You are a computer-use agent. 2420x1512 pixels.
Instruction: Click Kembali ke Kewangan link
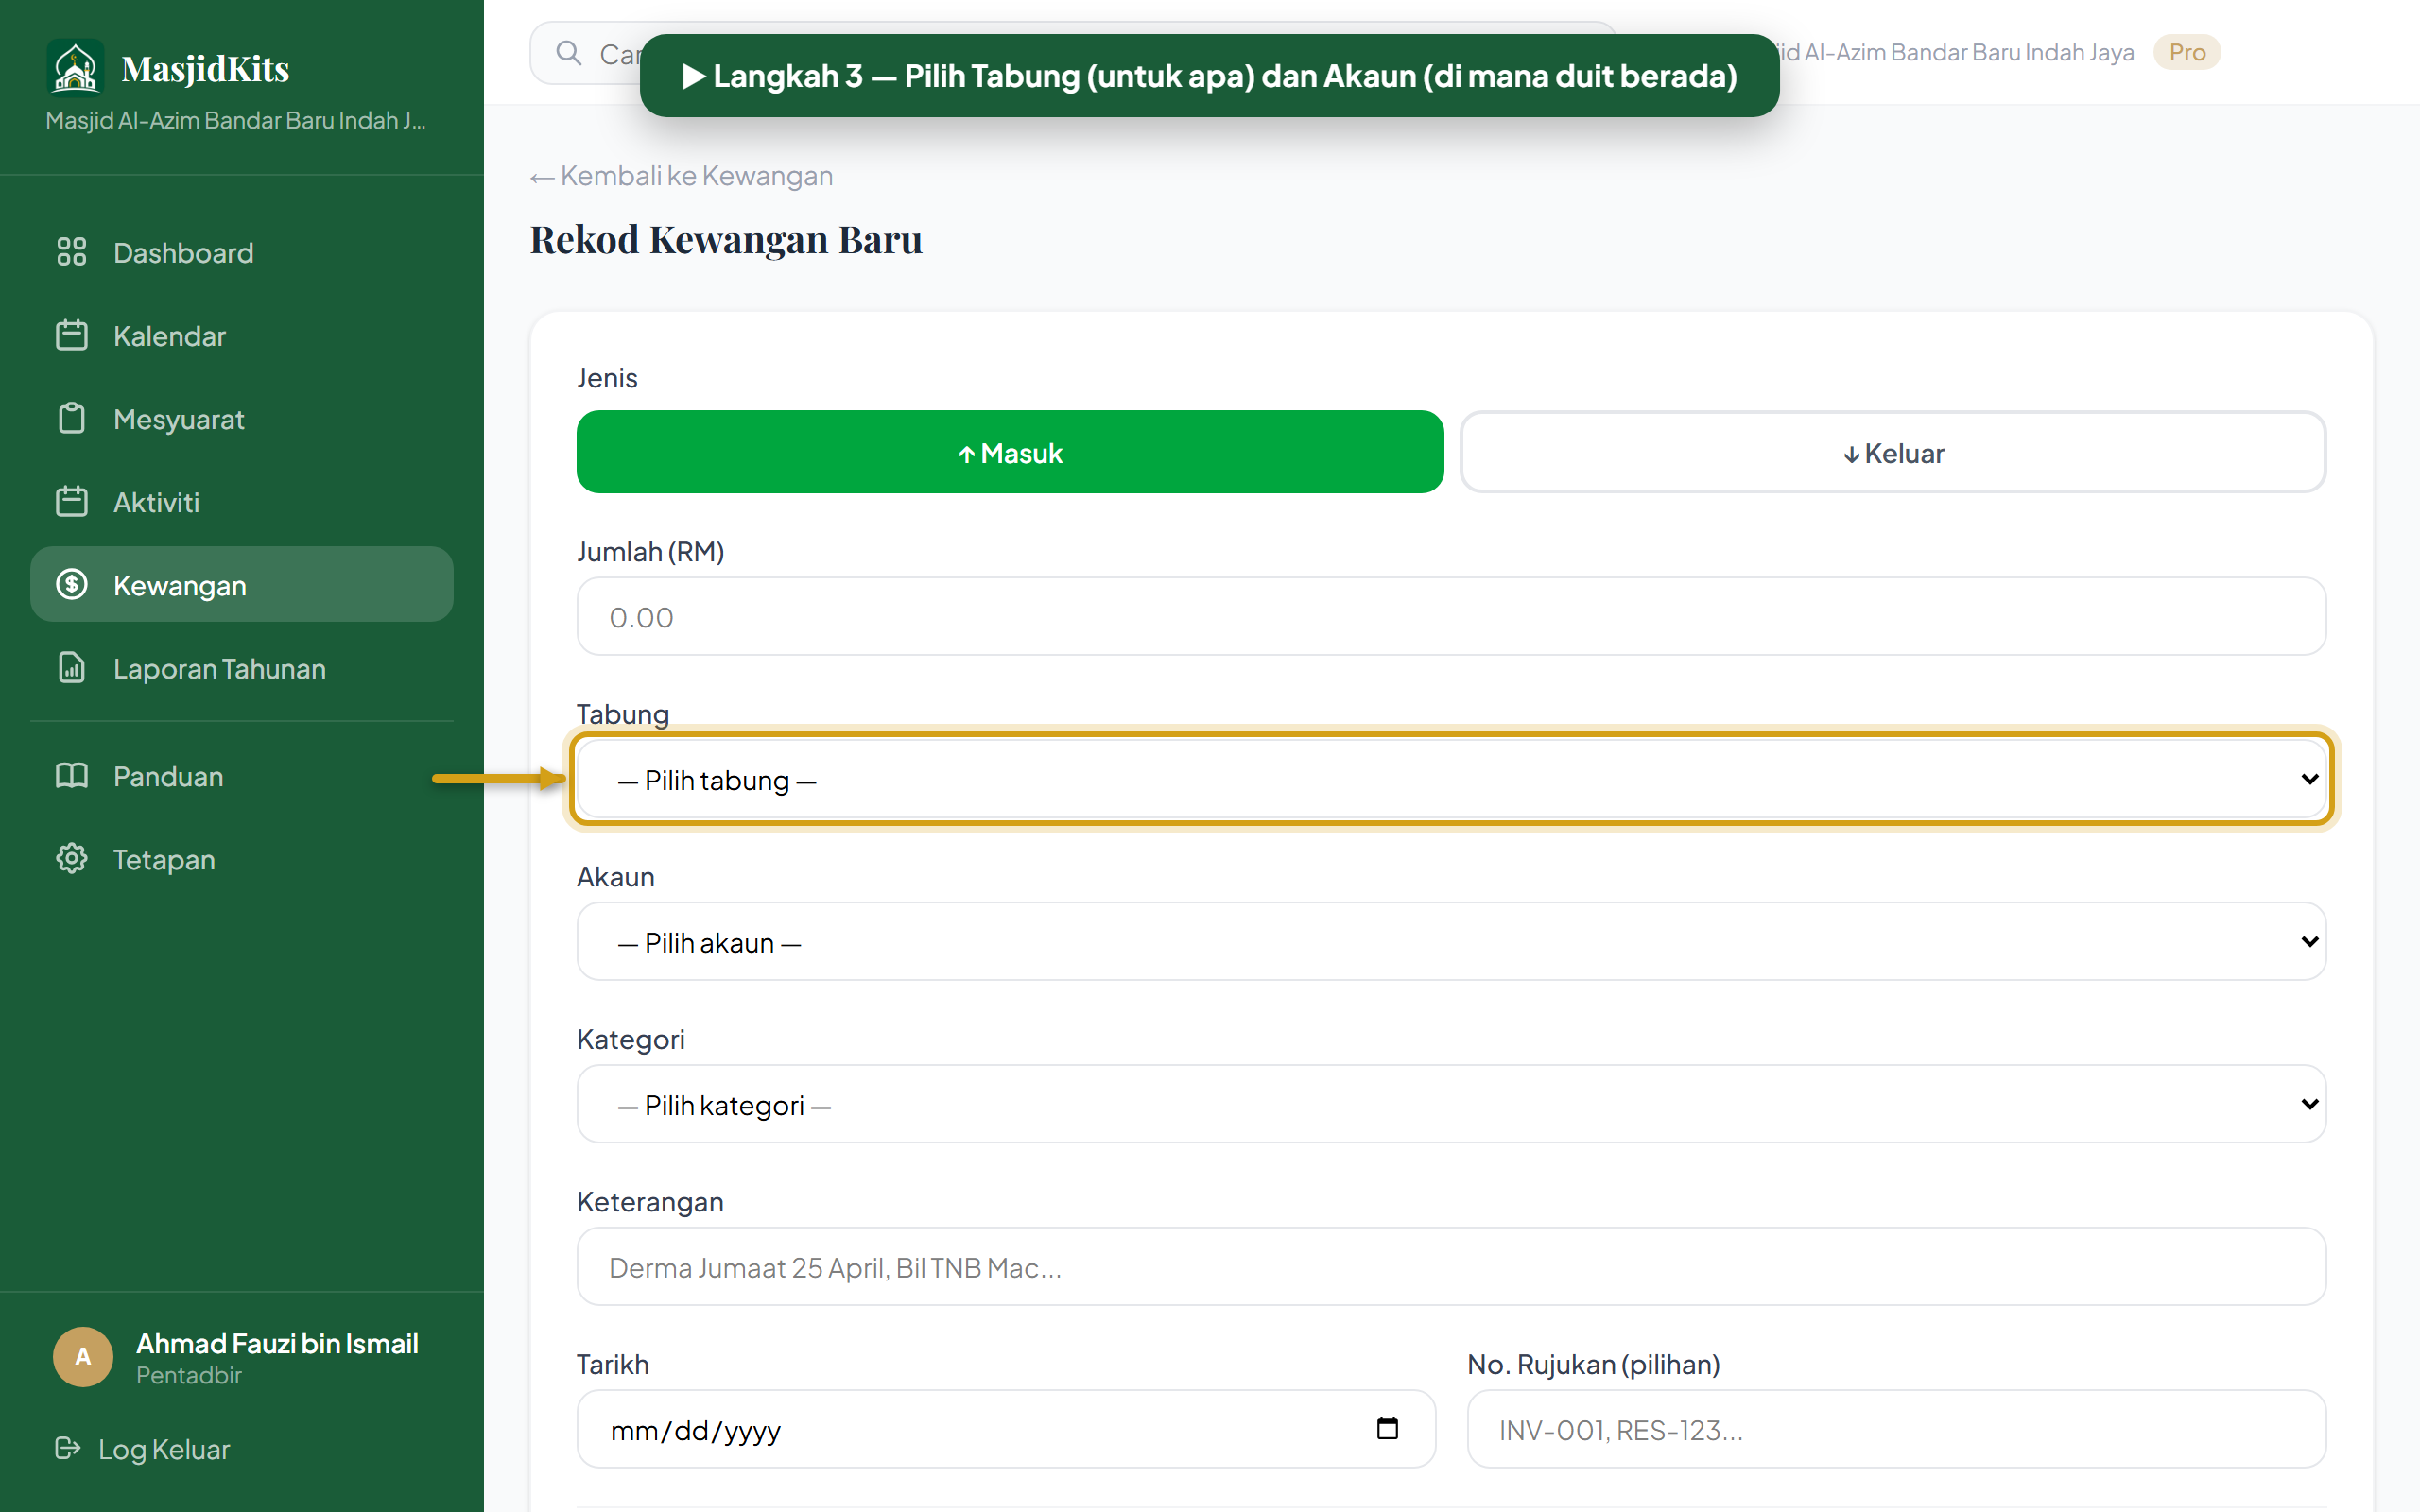coord(681,176)
